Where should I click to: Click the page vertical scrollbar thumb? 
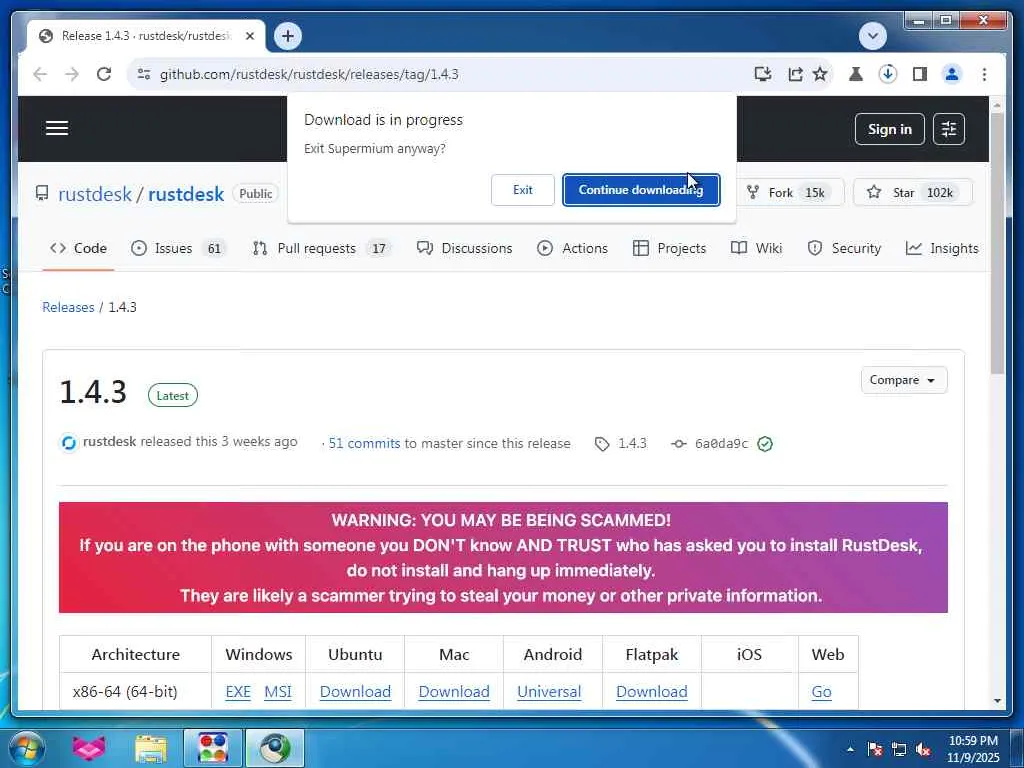click(x=997, y=243)
